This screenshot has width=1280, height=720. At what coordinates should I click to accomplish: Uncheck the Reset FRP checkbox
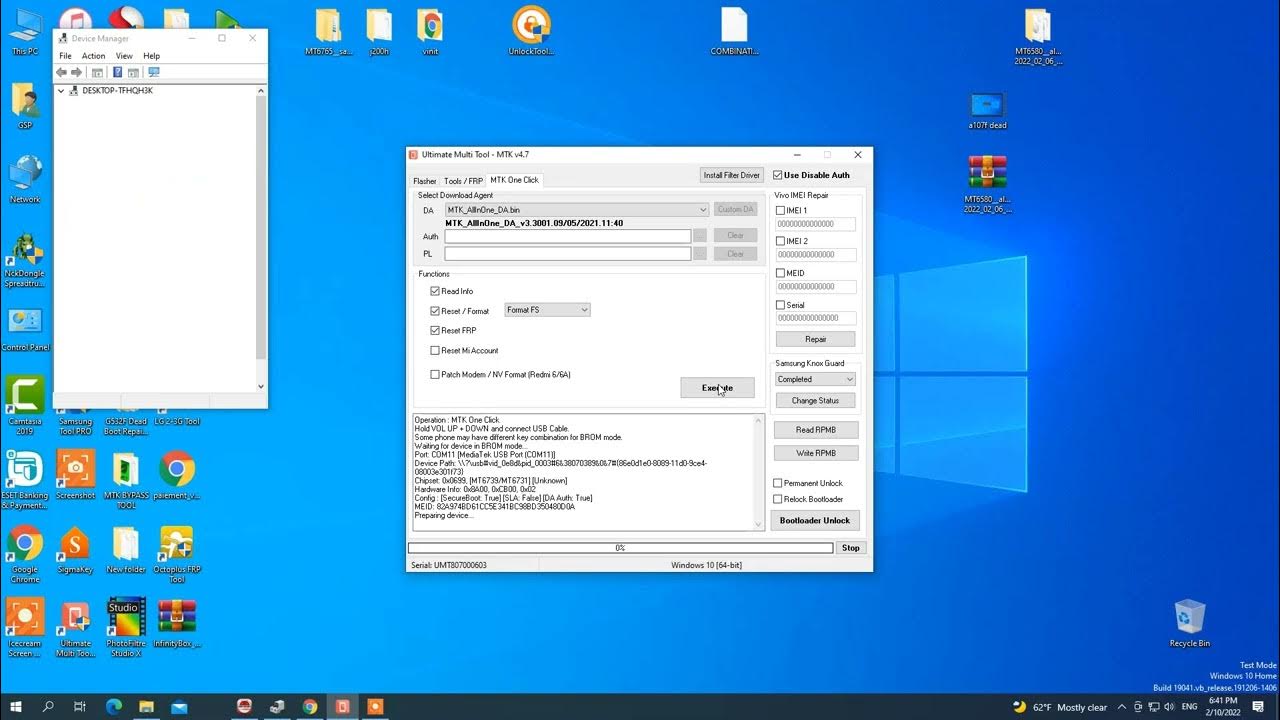[435, 330]
